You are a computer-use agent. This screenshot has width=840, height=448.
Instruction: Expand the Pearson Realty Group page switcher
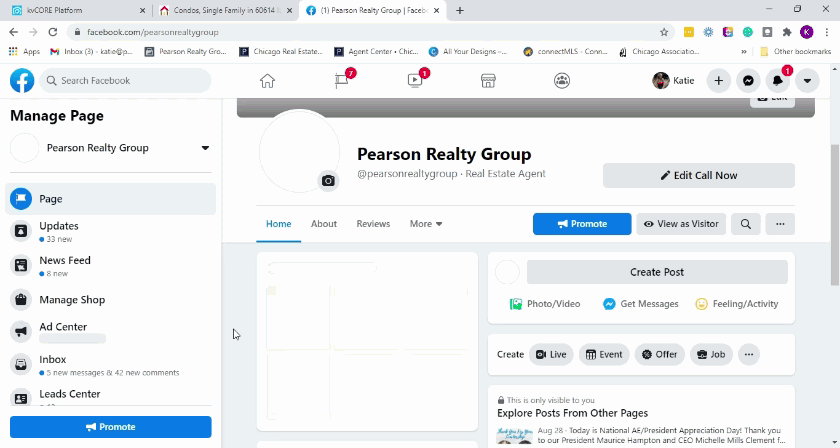[x=205, y=148]
